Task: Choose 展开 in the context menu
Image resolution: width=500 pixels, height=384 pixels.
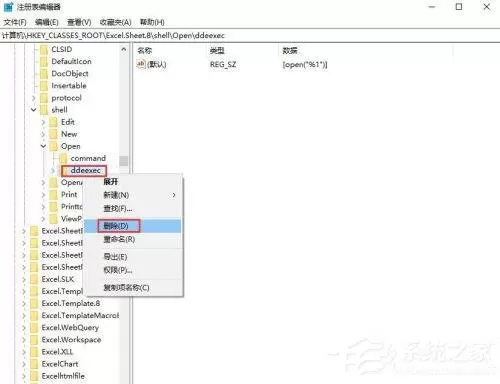Action: (x=133, y=182)
